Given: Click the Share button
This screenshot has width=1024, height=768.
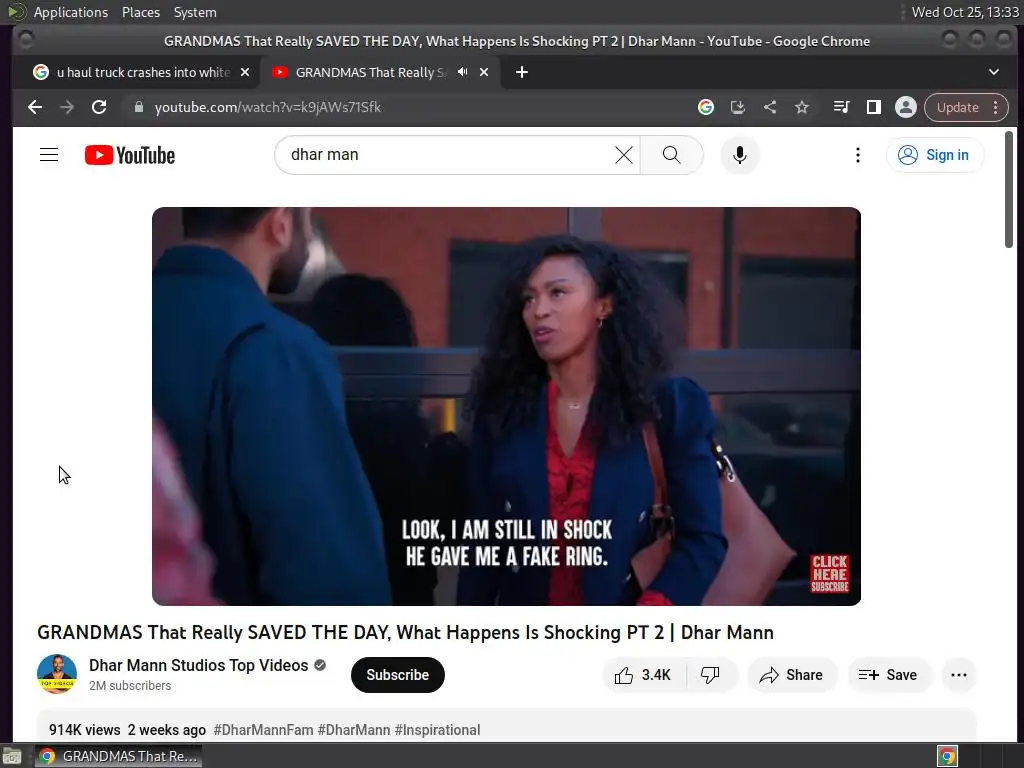Looking at the screenshot, I should [792, 675].
